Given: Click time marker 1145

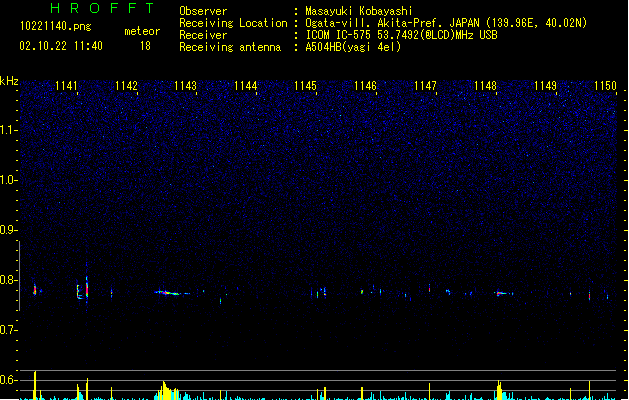Looking at the screenshot, I should (x=305, y=86).
